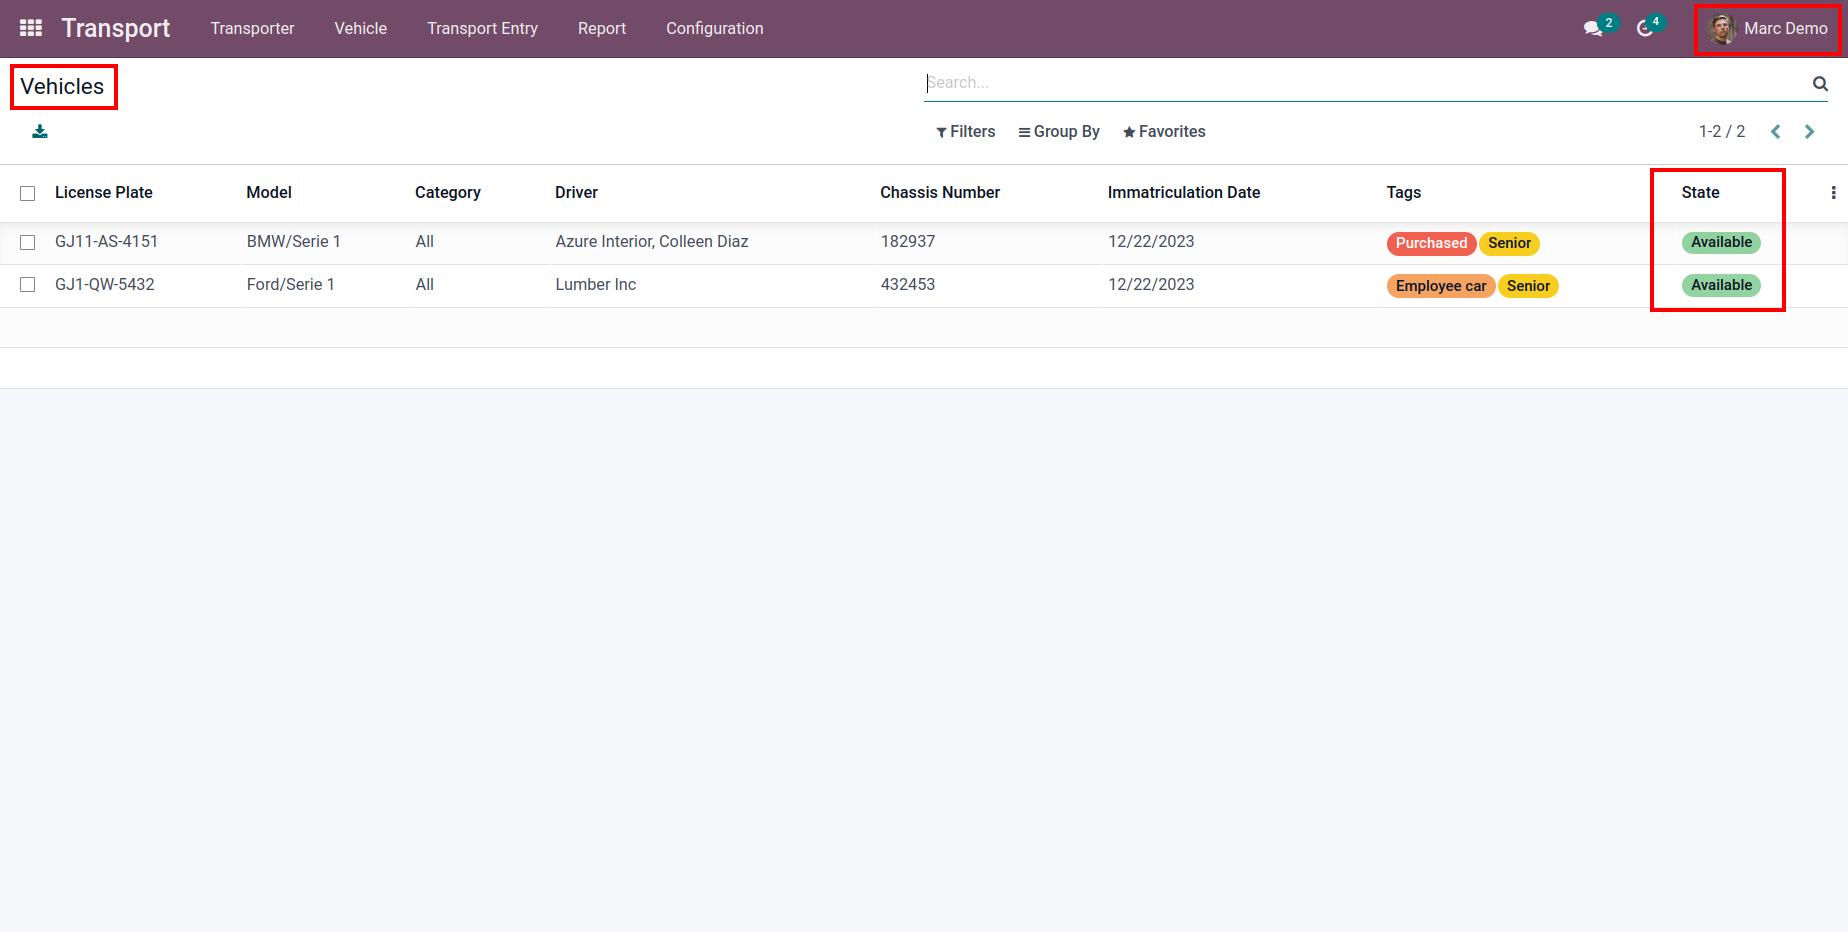Check the GJ1-QW-5432 row checkbox
1848x932 pixels.
point(28,285)
